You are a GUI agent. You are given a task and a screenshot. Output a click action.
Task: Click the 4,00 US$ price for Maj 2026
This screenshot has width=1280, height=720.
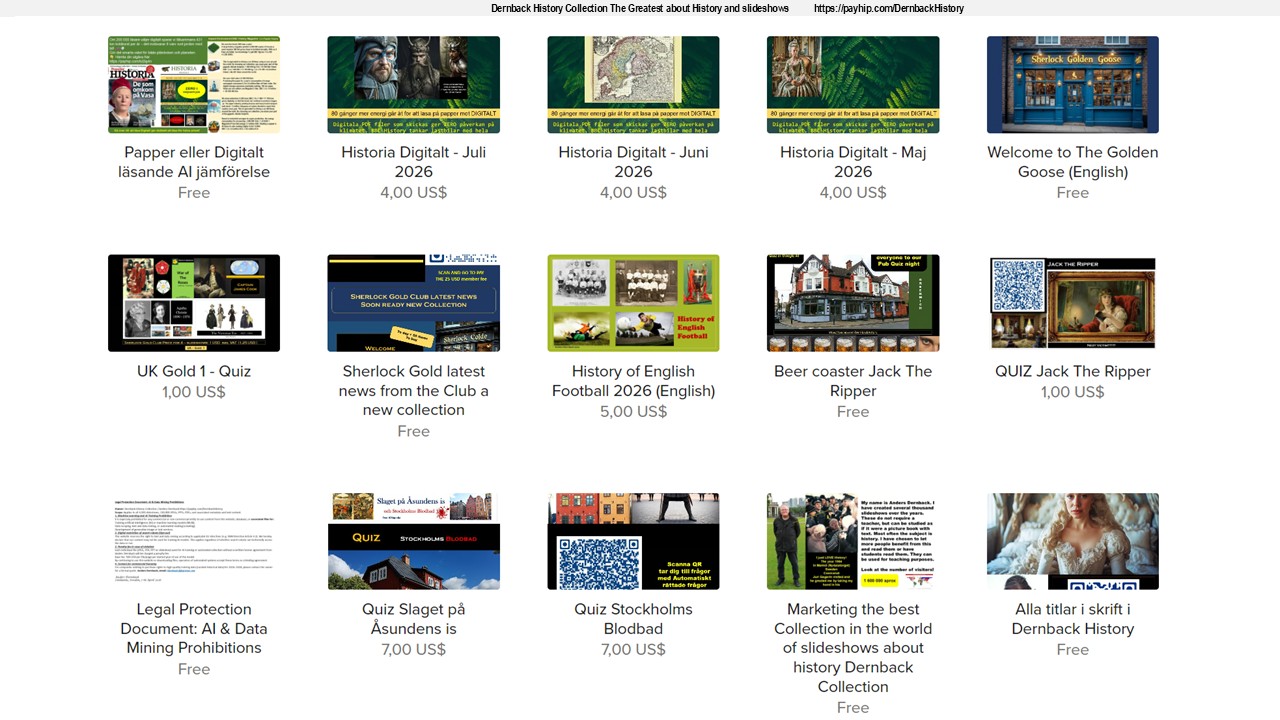(853, 193)
